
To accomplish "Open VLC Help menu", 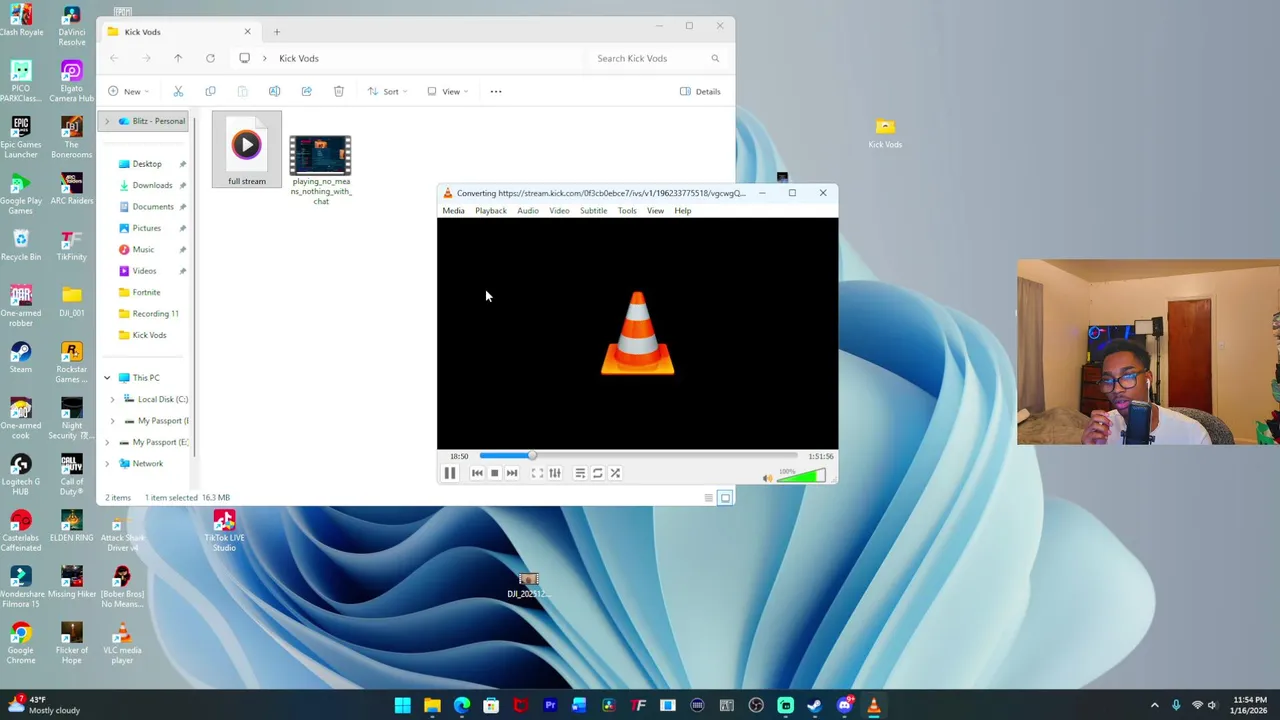I will pyautogui.click(x=683, y=211).
